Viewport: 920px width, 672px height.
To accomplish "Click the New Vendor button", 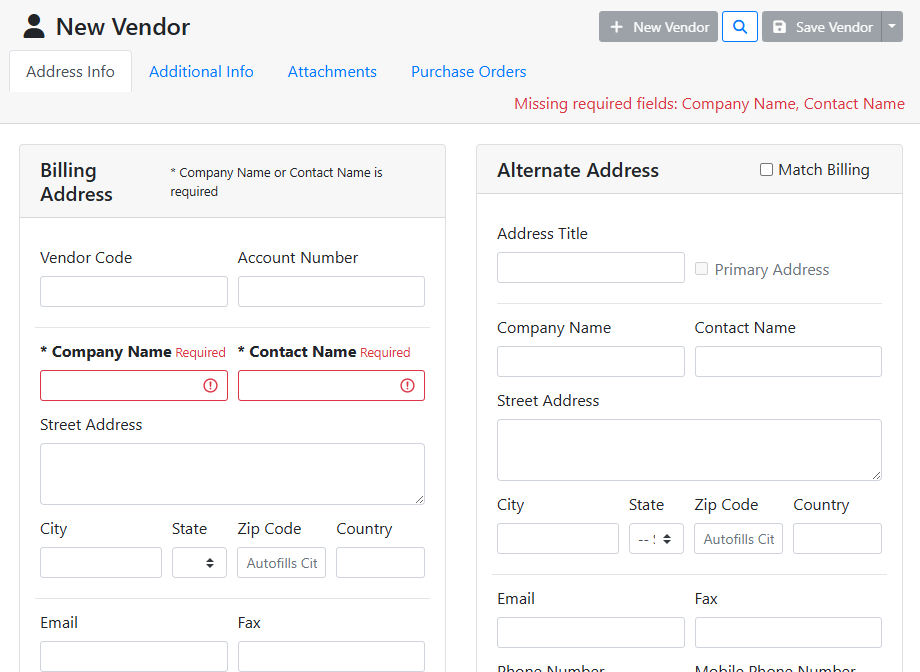I will 658,27.
